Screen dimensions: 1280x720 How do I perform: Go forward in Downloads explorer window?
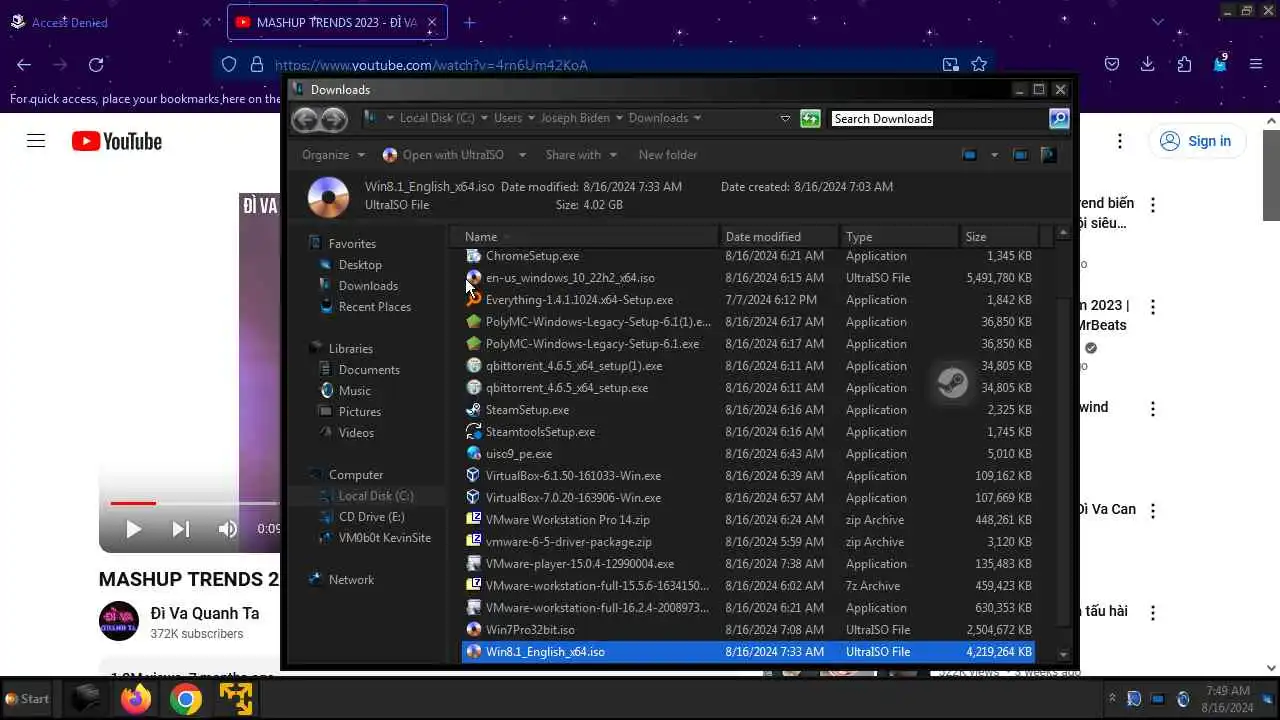334,119
